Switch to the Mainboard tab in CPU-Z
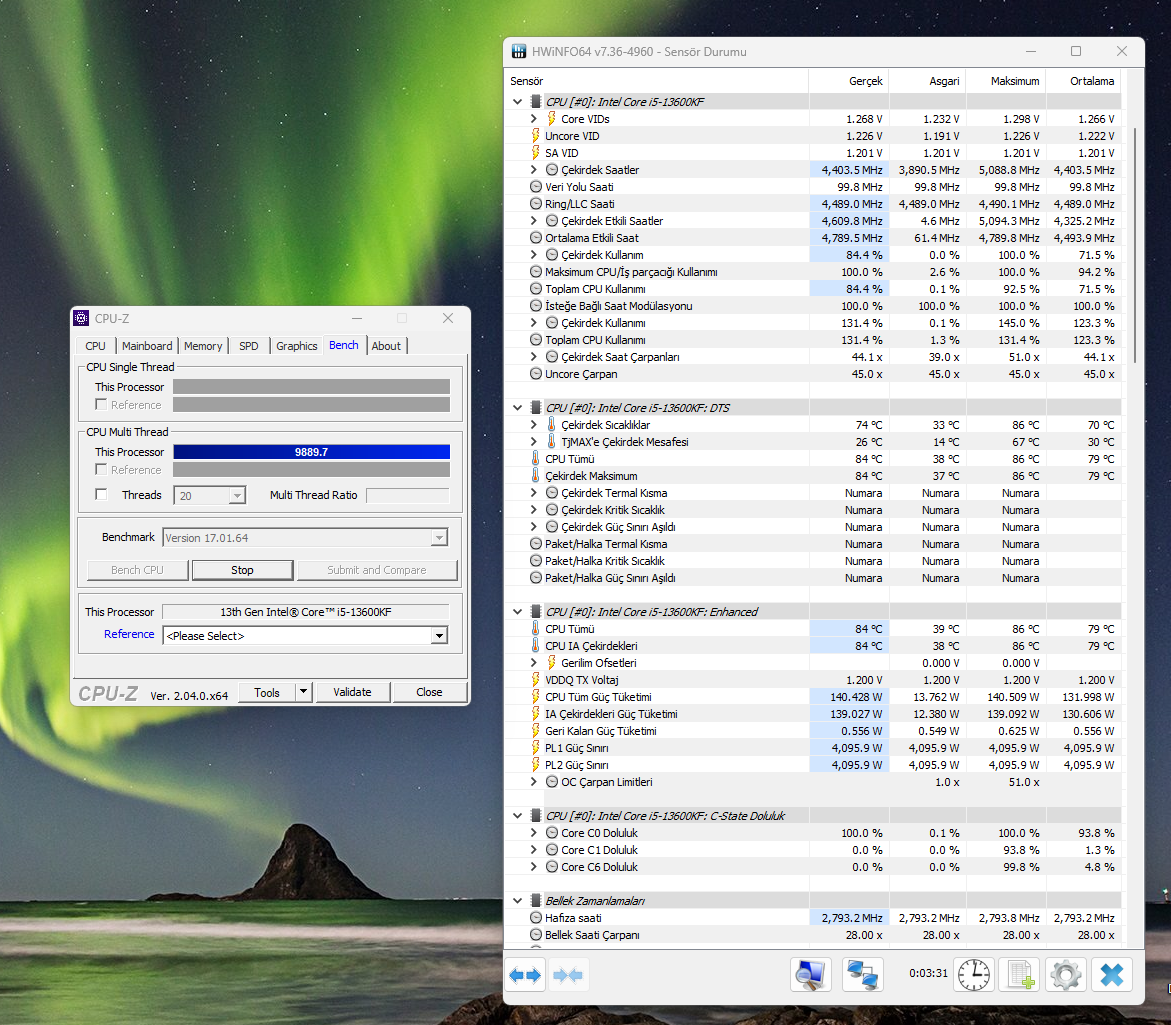This screenshot has height=1025, width=1171. [x=147, y=346]
